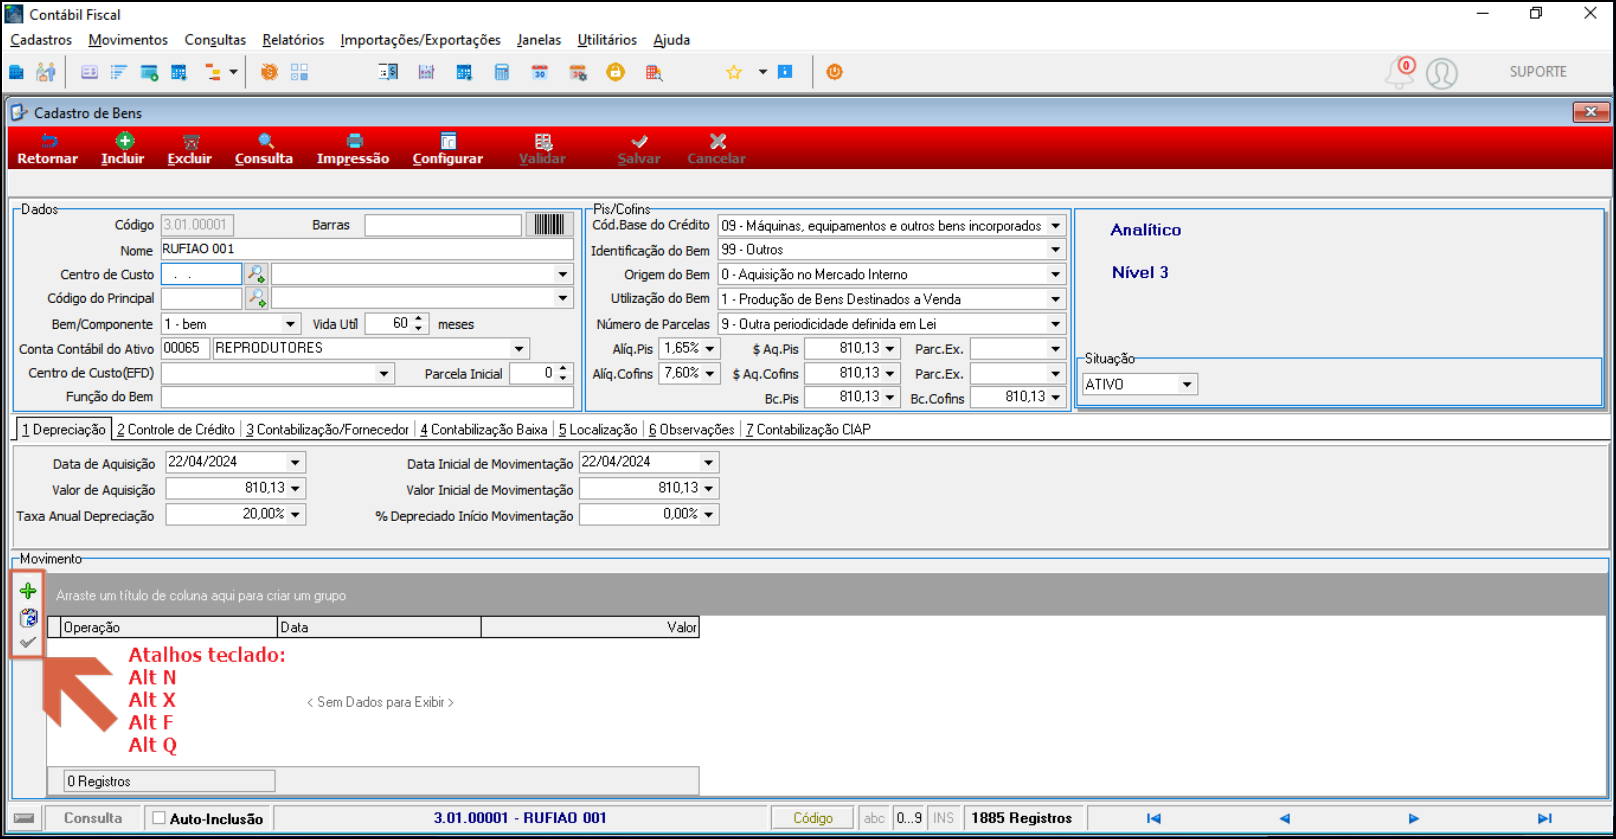This screenshot has height=839, width=1616.
Task: Click the blue info flag toolbar icon
Action: [x=785, y=72]
